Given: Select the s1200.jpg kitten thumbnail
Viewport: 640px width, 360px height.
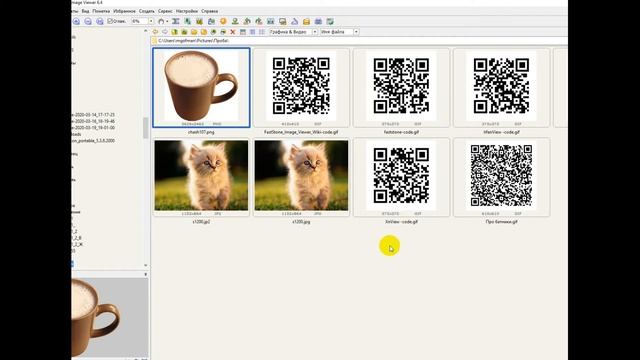Looking at the screenshot, I should click(x=301, y=177).
